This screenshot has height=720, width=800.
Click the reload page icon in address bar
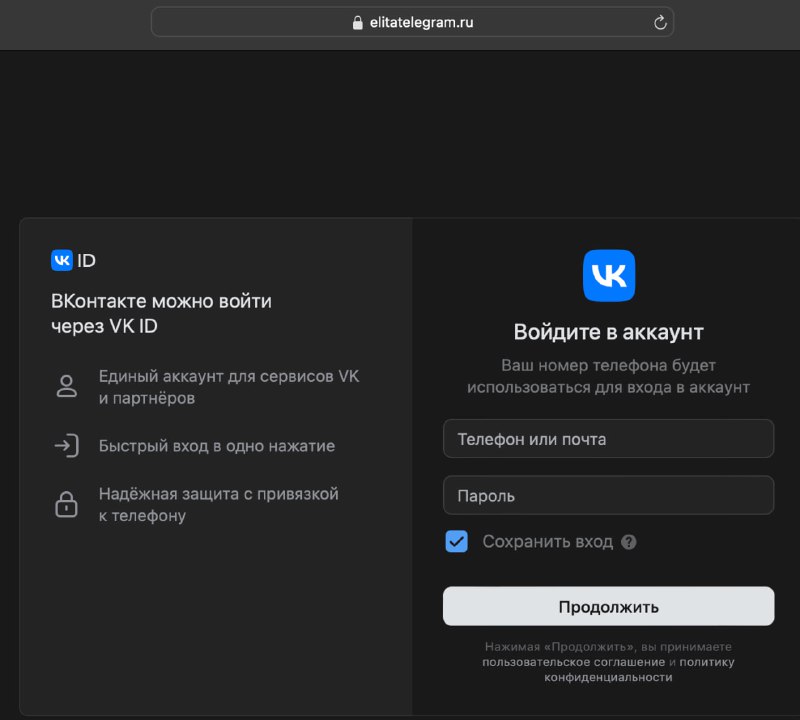coord(660,22)
